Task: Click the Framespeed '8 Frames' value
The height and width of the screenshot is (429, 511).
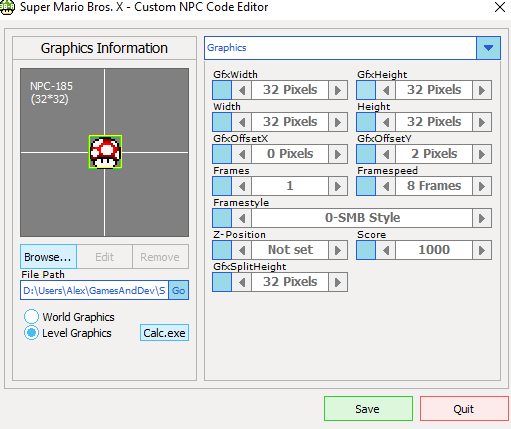Action: 434,186
